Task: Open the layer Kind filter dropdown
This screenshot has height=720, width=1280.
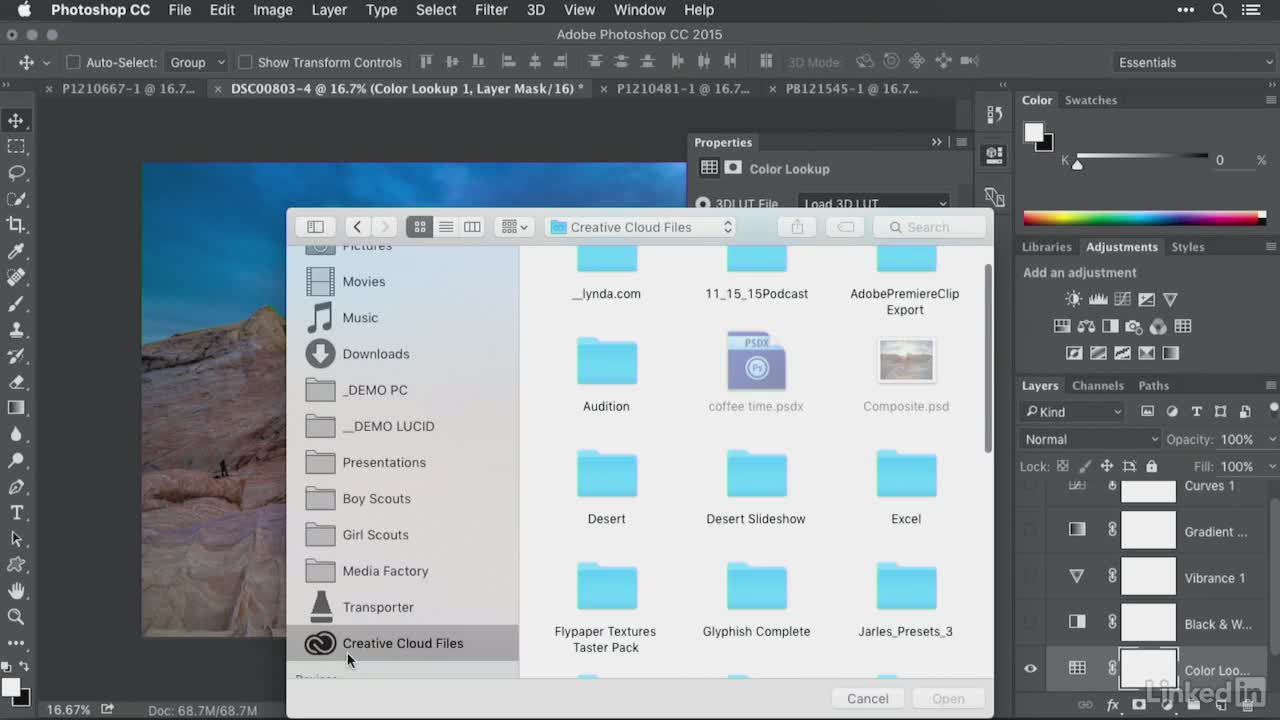Action: pos(1074,411)
